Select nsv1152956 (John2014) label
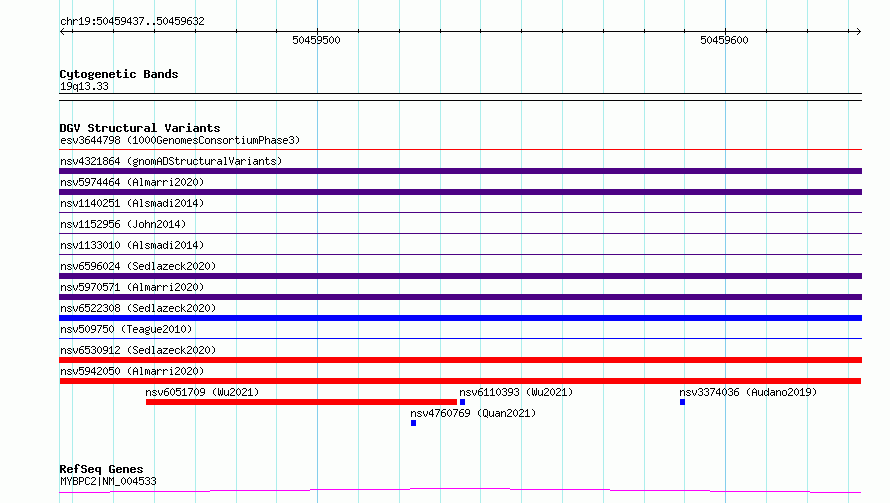The height and width of the screenshot is (503, 890). coord(123,224)
